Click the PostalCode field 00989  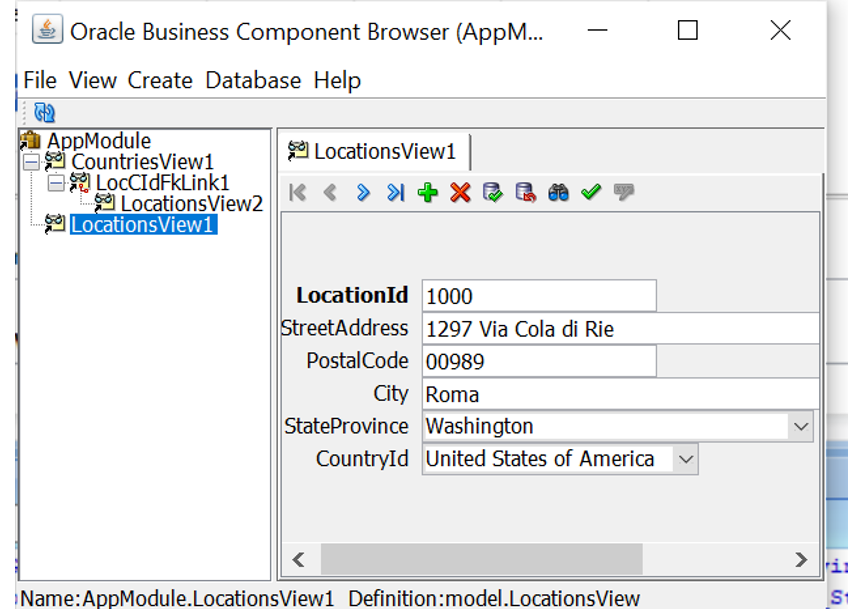[539, 361]
